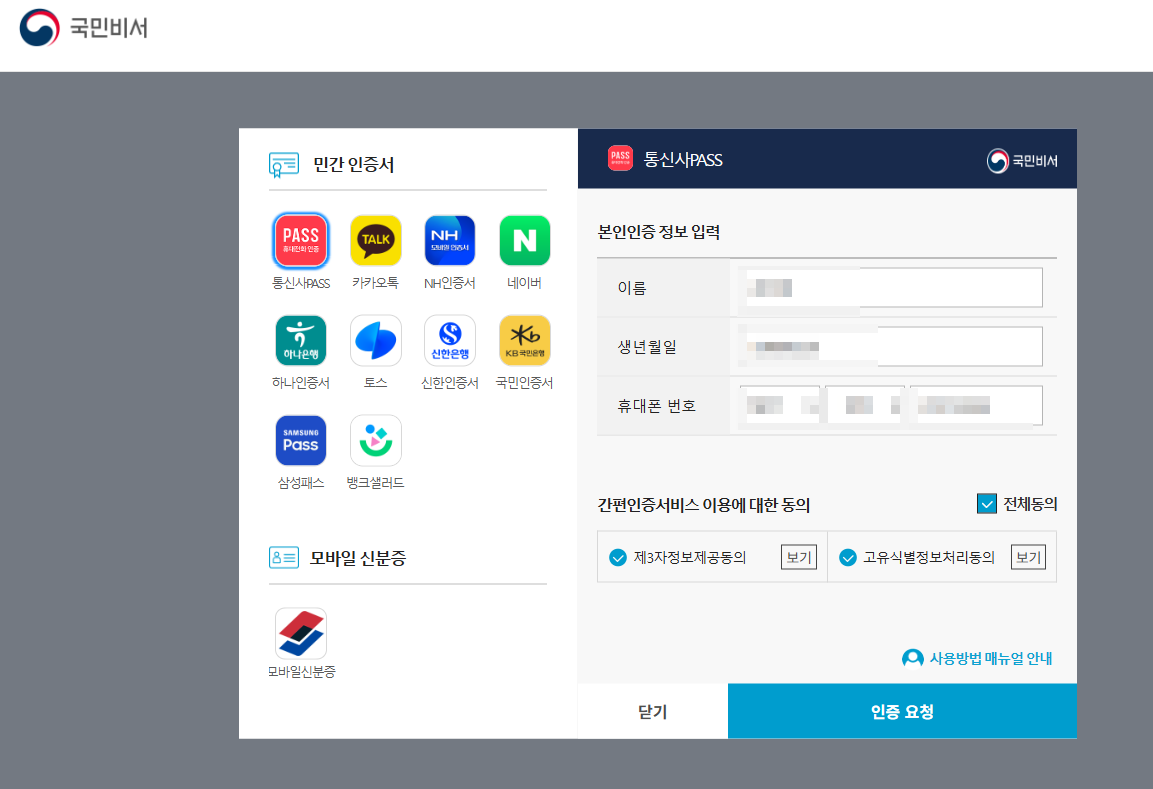Pick the 네이버 green N icon
The height and width of the screenshot is (789, 1153).
click(524, 240)
